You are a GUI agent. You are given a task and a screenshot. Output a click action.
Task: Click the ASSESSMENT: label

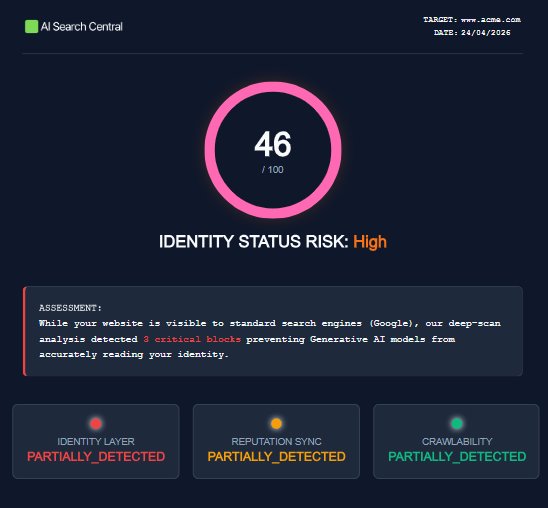(x=70, y=308)
